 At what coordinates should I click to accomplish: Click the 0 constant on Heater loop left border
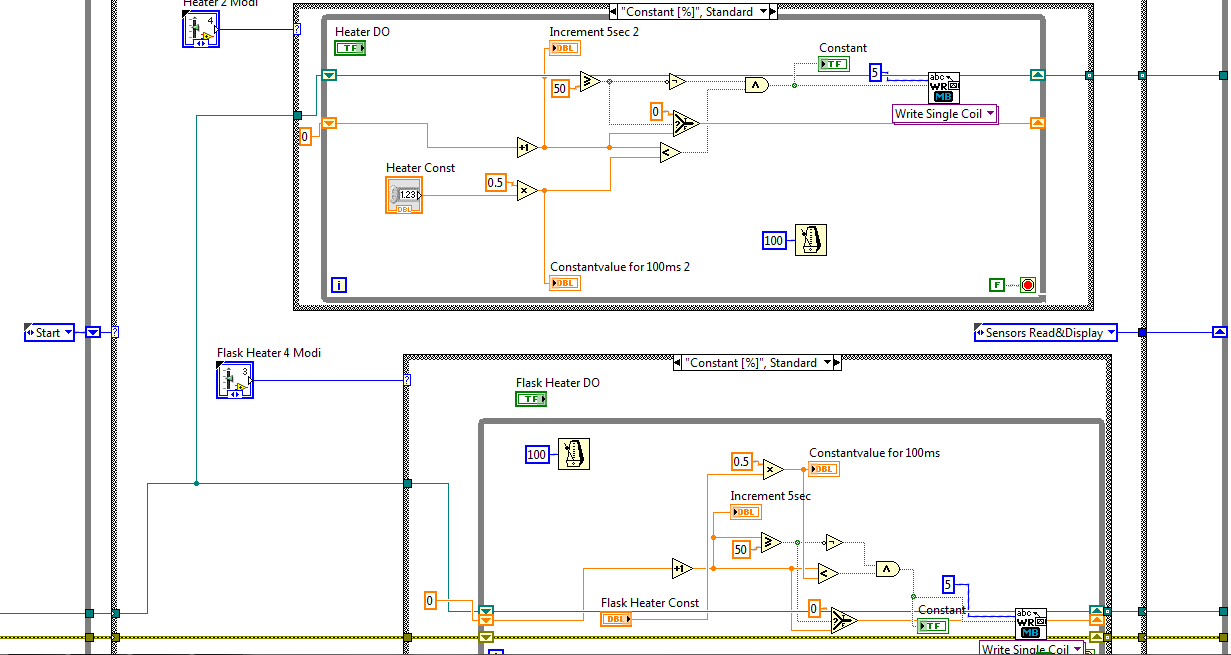(x=307, y=136)
